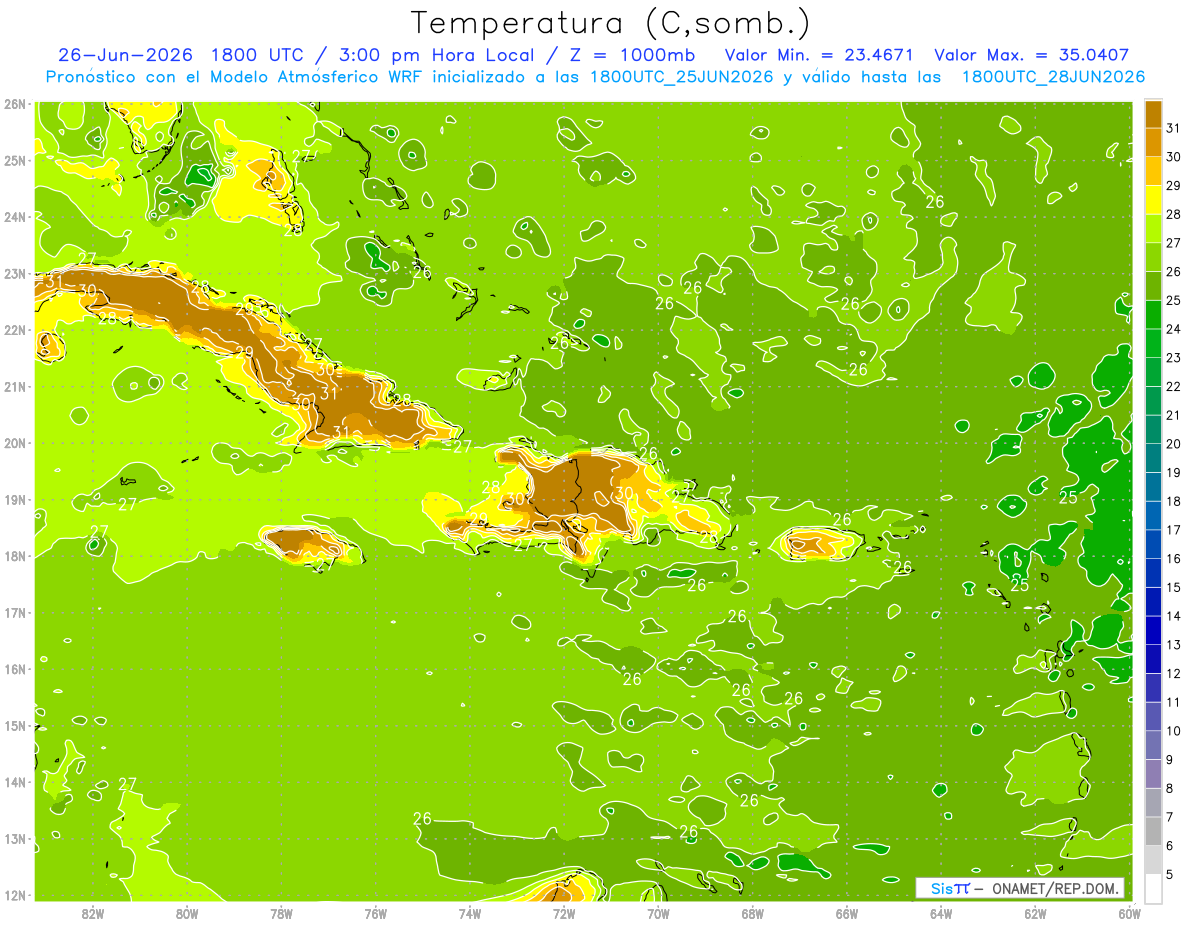Click the "12N" latitude axis label
The height and width of the screenshot is (927, 1200).
click(x=15, y=895)
